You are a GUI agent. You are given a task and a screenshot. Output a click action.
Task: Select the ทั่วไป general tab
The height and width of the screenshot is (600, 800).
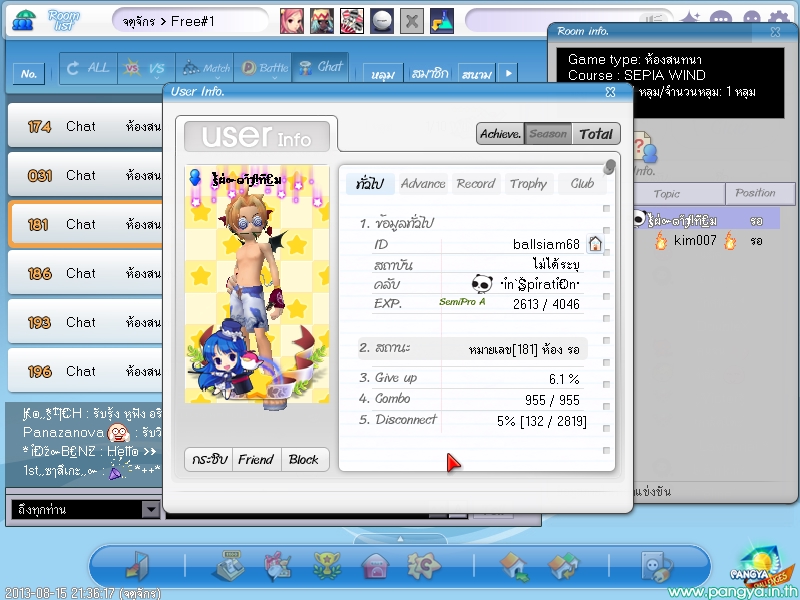tap(370, 184)
